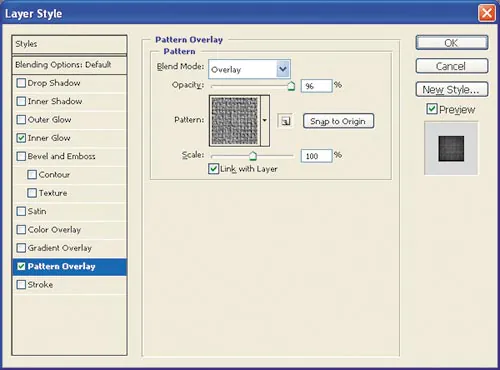
Task: Click the New Style... button
Action: [452, 89]
